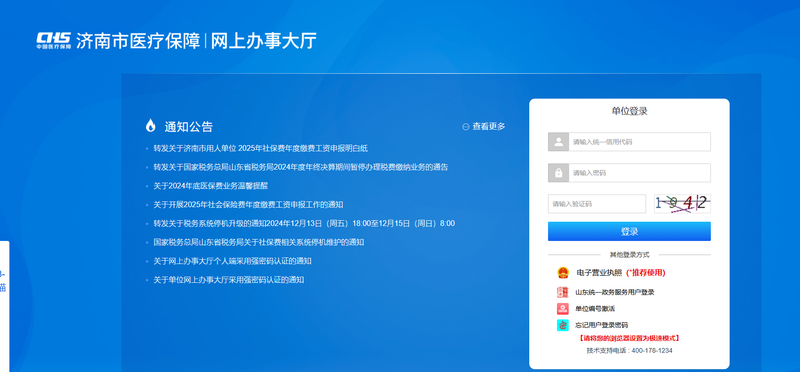Click the cyan icon for 忘记用户登录密码
800x372 pixels.
(x=562, y=325)
